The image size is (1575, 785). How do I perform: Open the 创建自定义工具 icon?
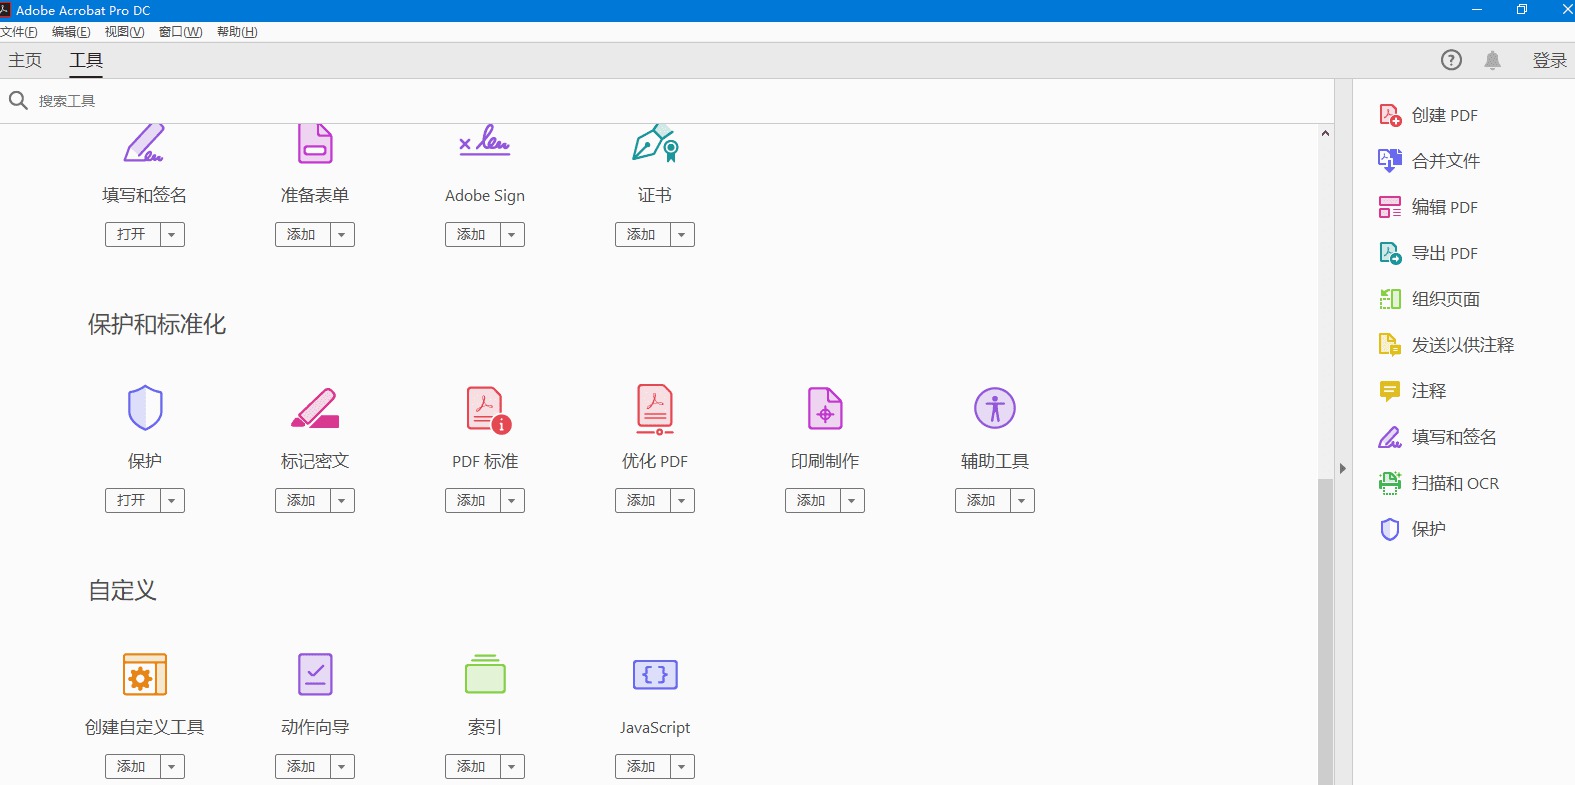pos(145,674)
